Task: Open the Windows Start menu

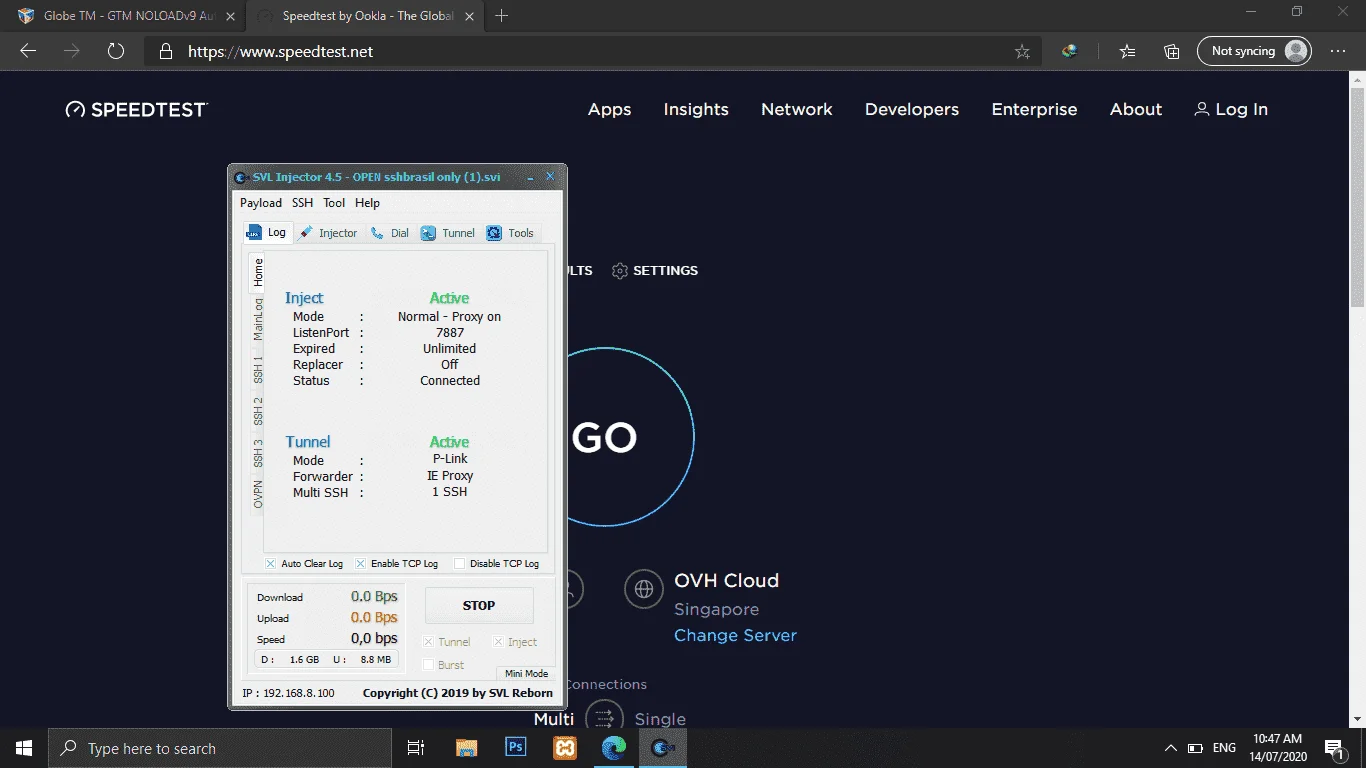Action: pos(24,748)
